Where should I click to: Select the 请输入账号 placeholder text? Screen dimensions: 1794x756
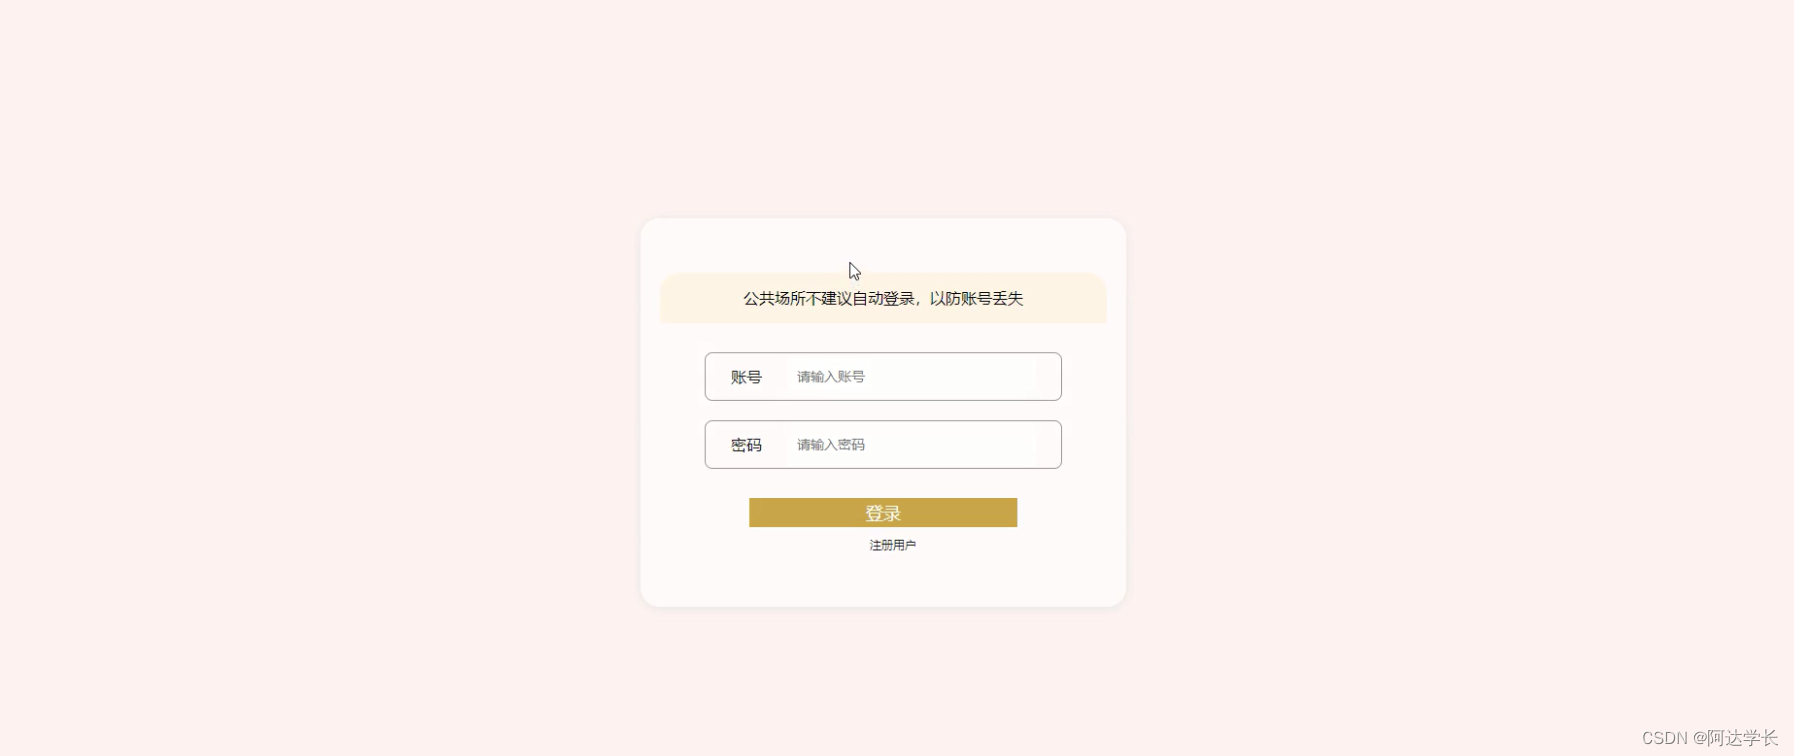pyautogui.click(x=831, y=377)
